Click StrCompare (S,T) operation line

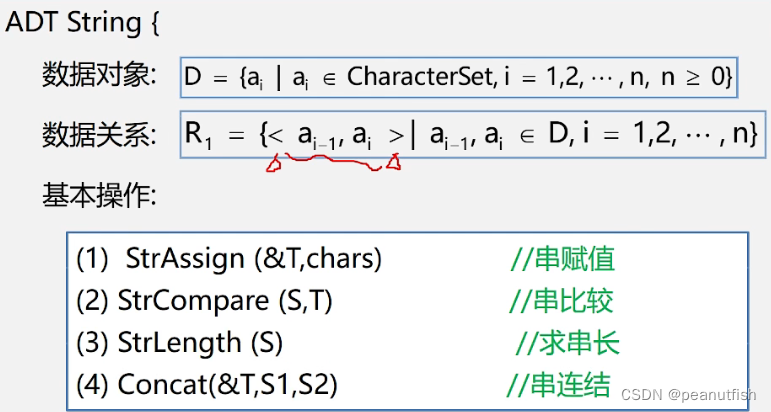tap(205, 300)
